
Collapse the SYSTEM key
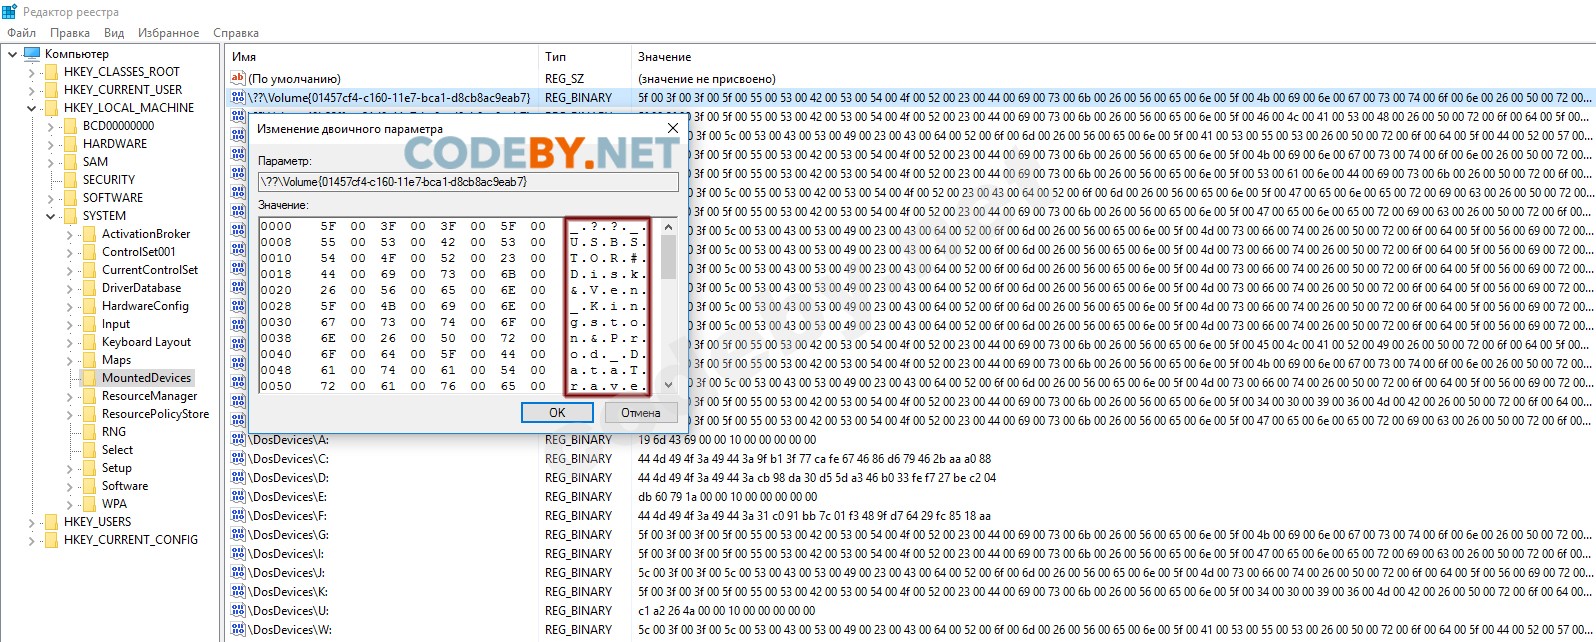point(50,216)
